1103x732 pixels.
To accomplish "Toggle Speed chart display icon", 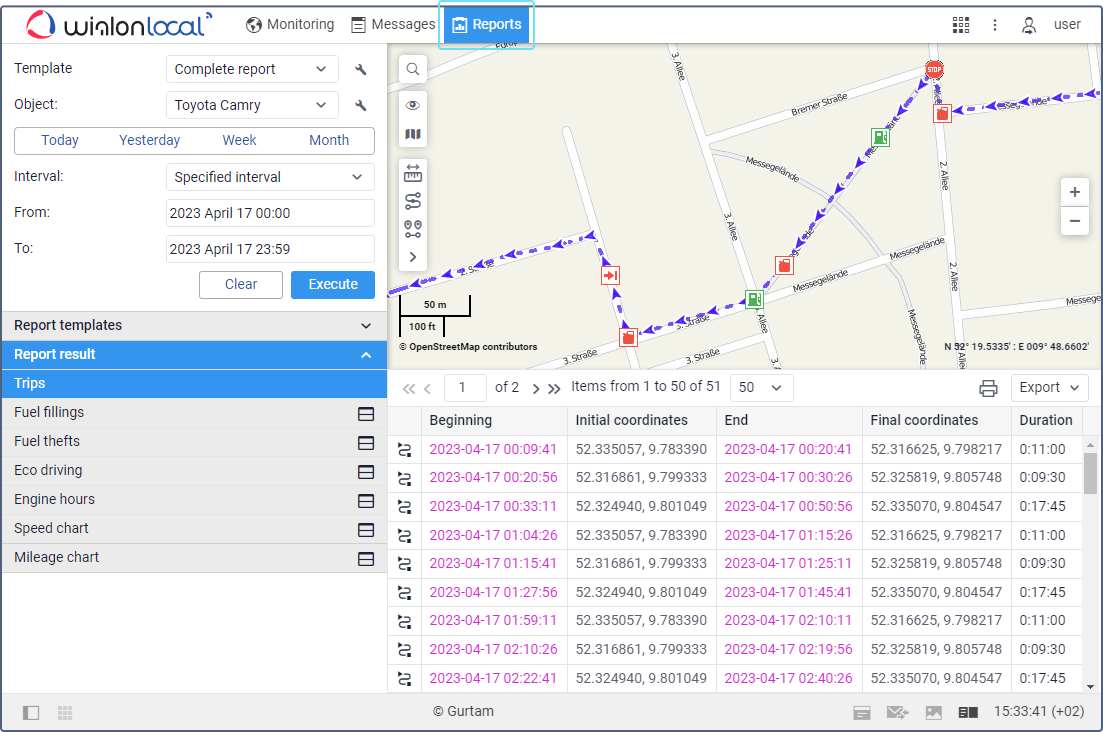I will [366, 529].
